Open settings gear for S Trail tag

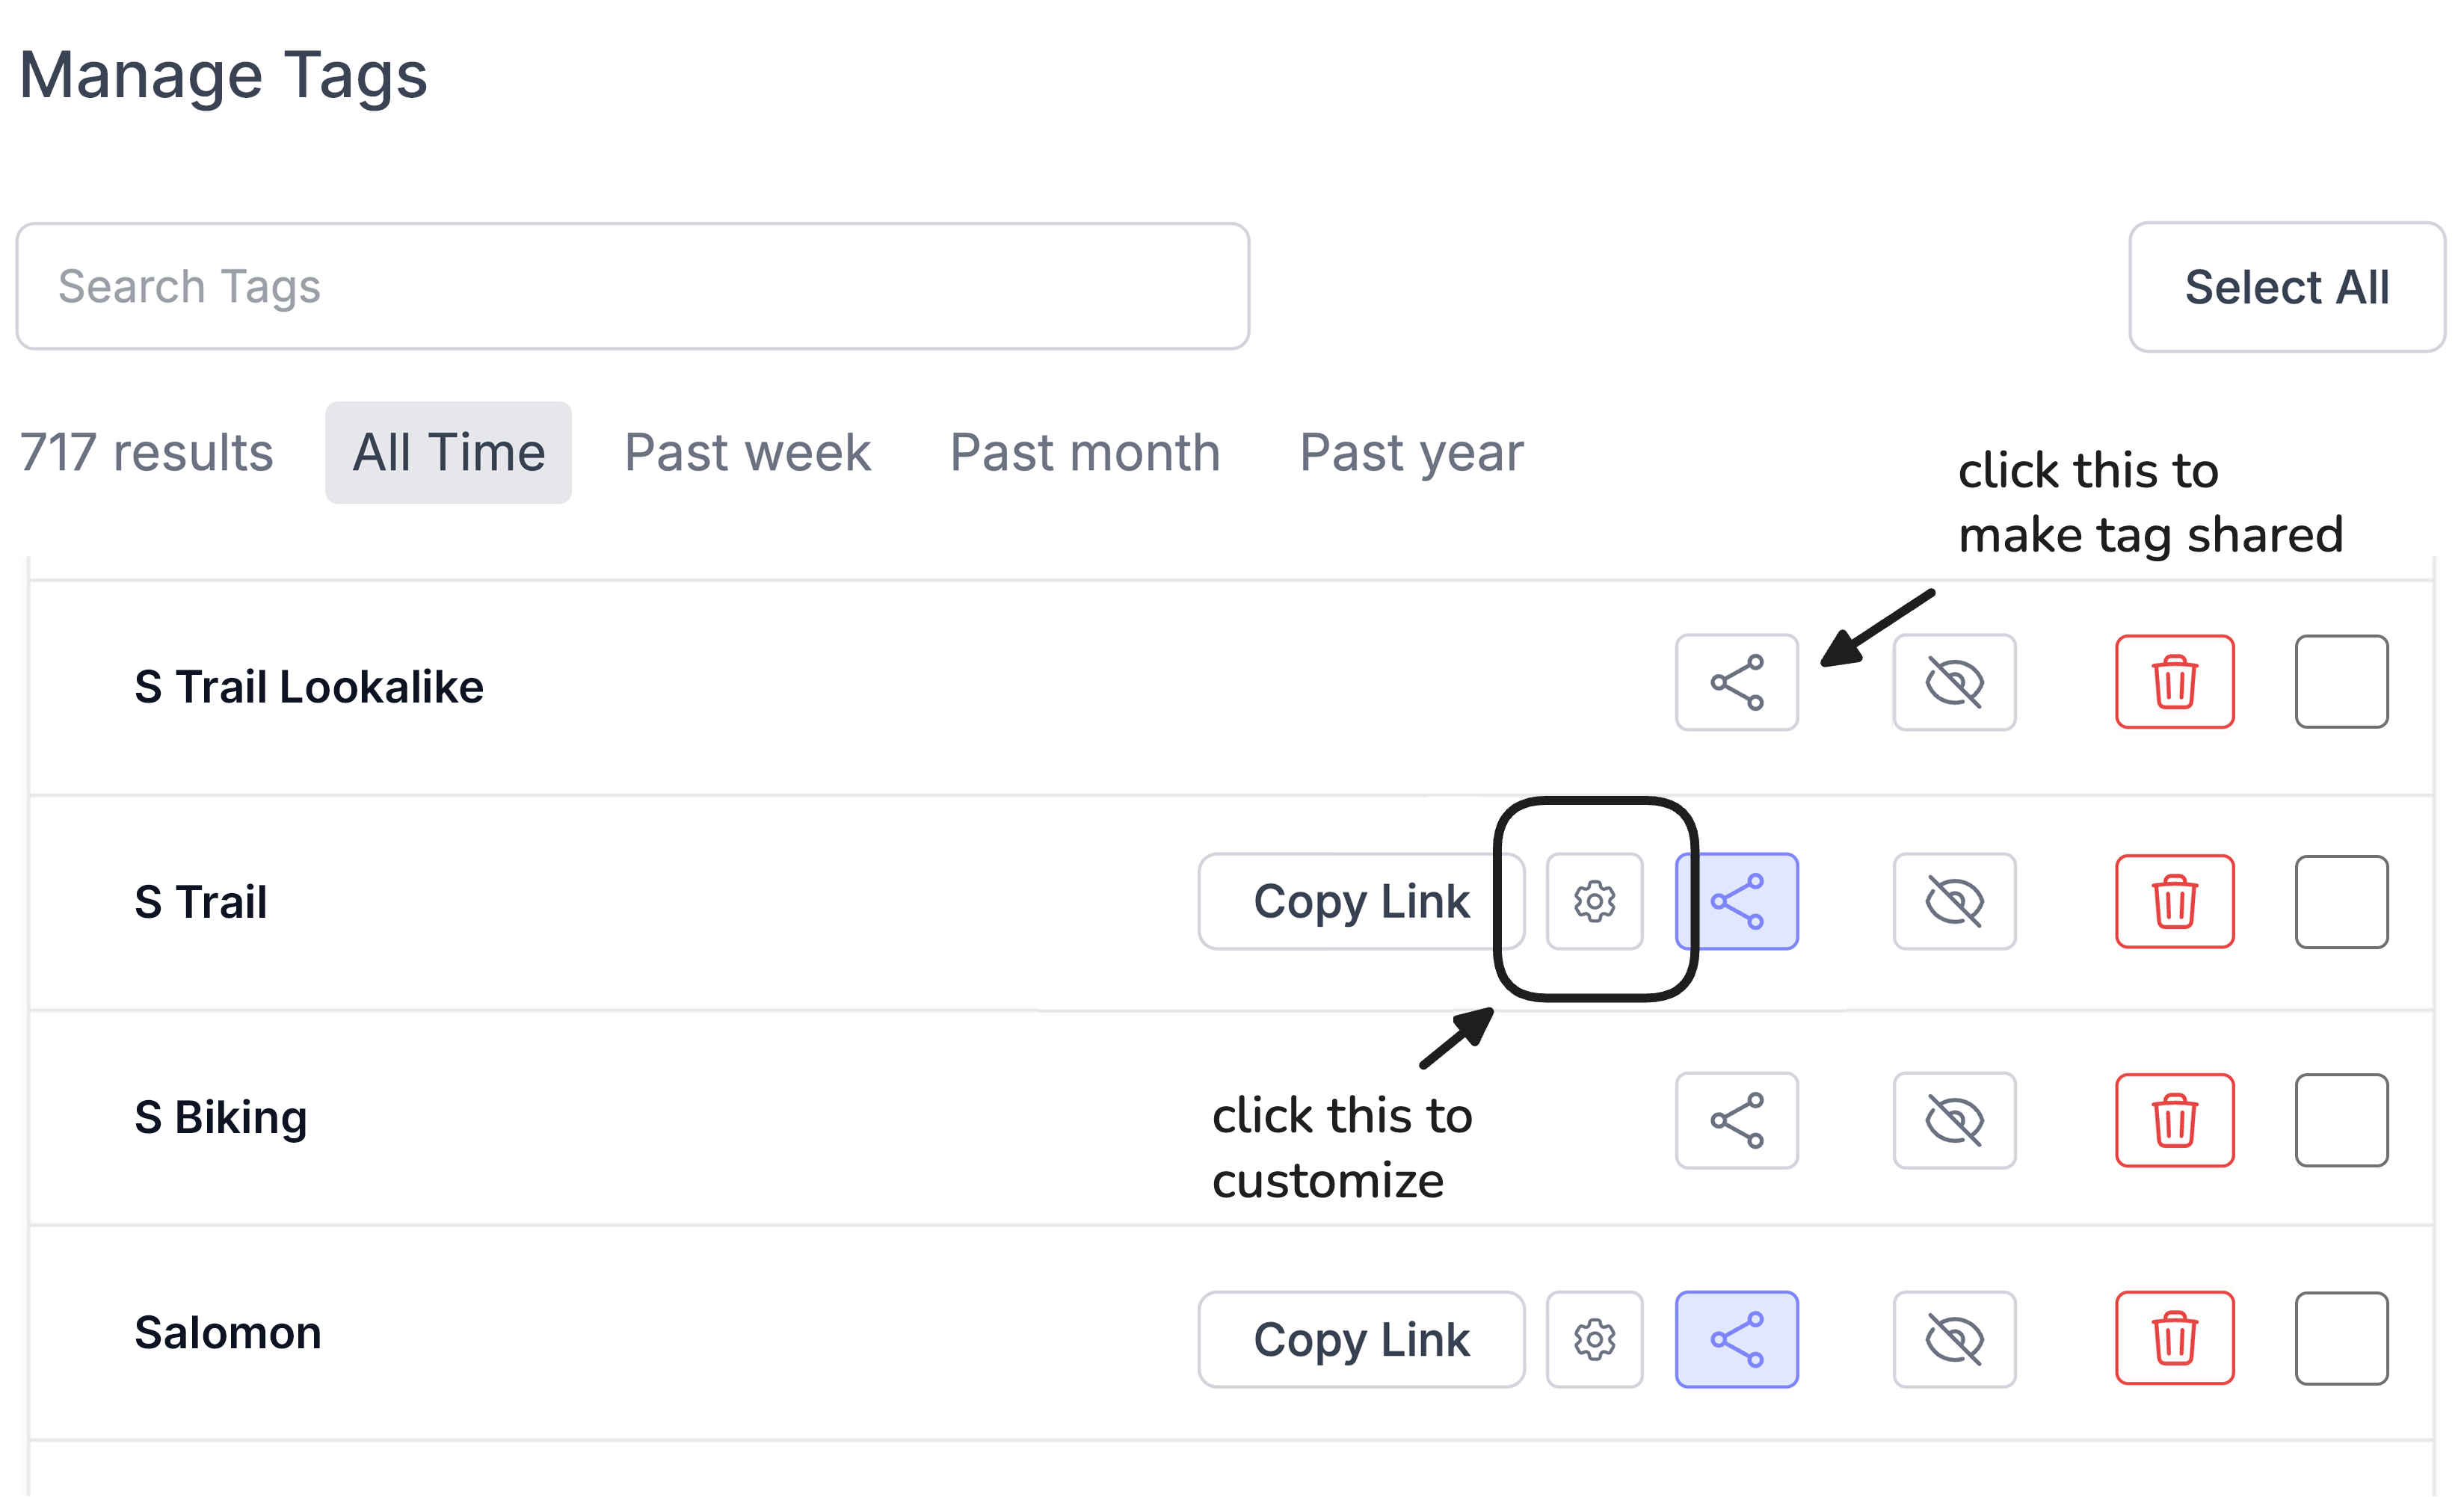pos(1594,901)
